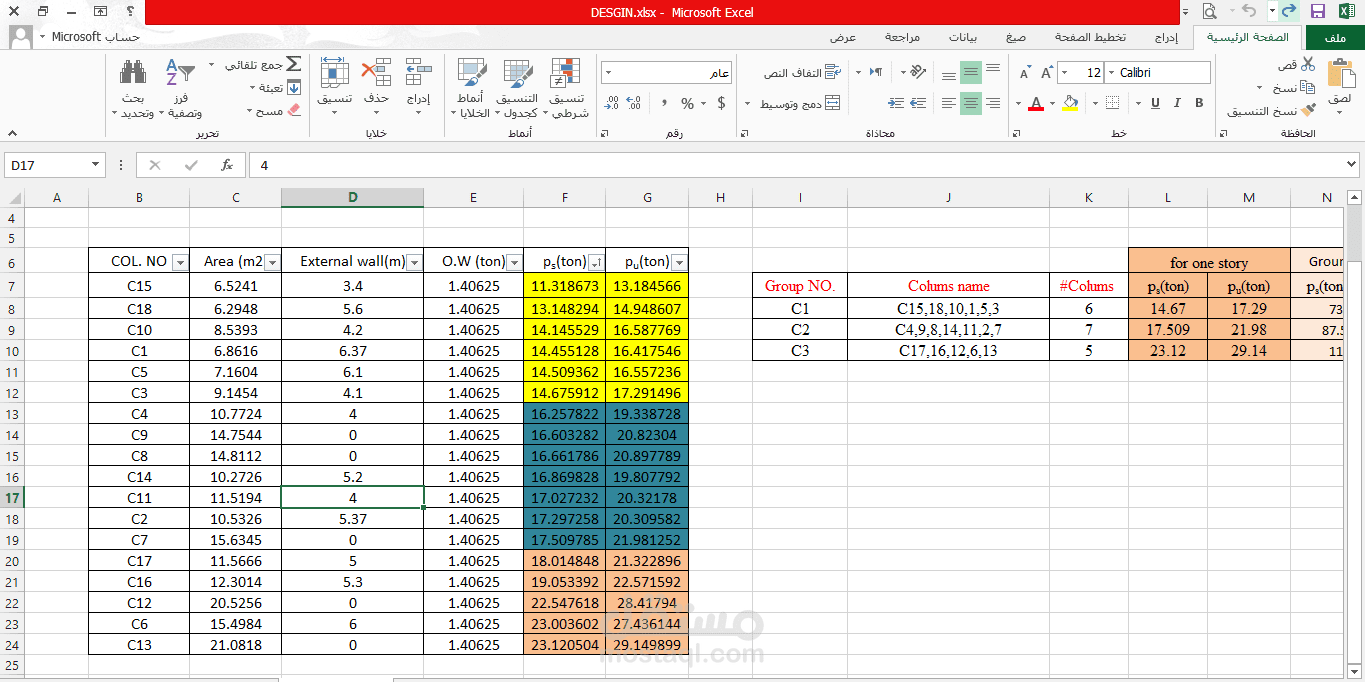Click the red font color A swatch
Screen dimensions: 1365x682
1037,103
